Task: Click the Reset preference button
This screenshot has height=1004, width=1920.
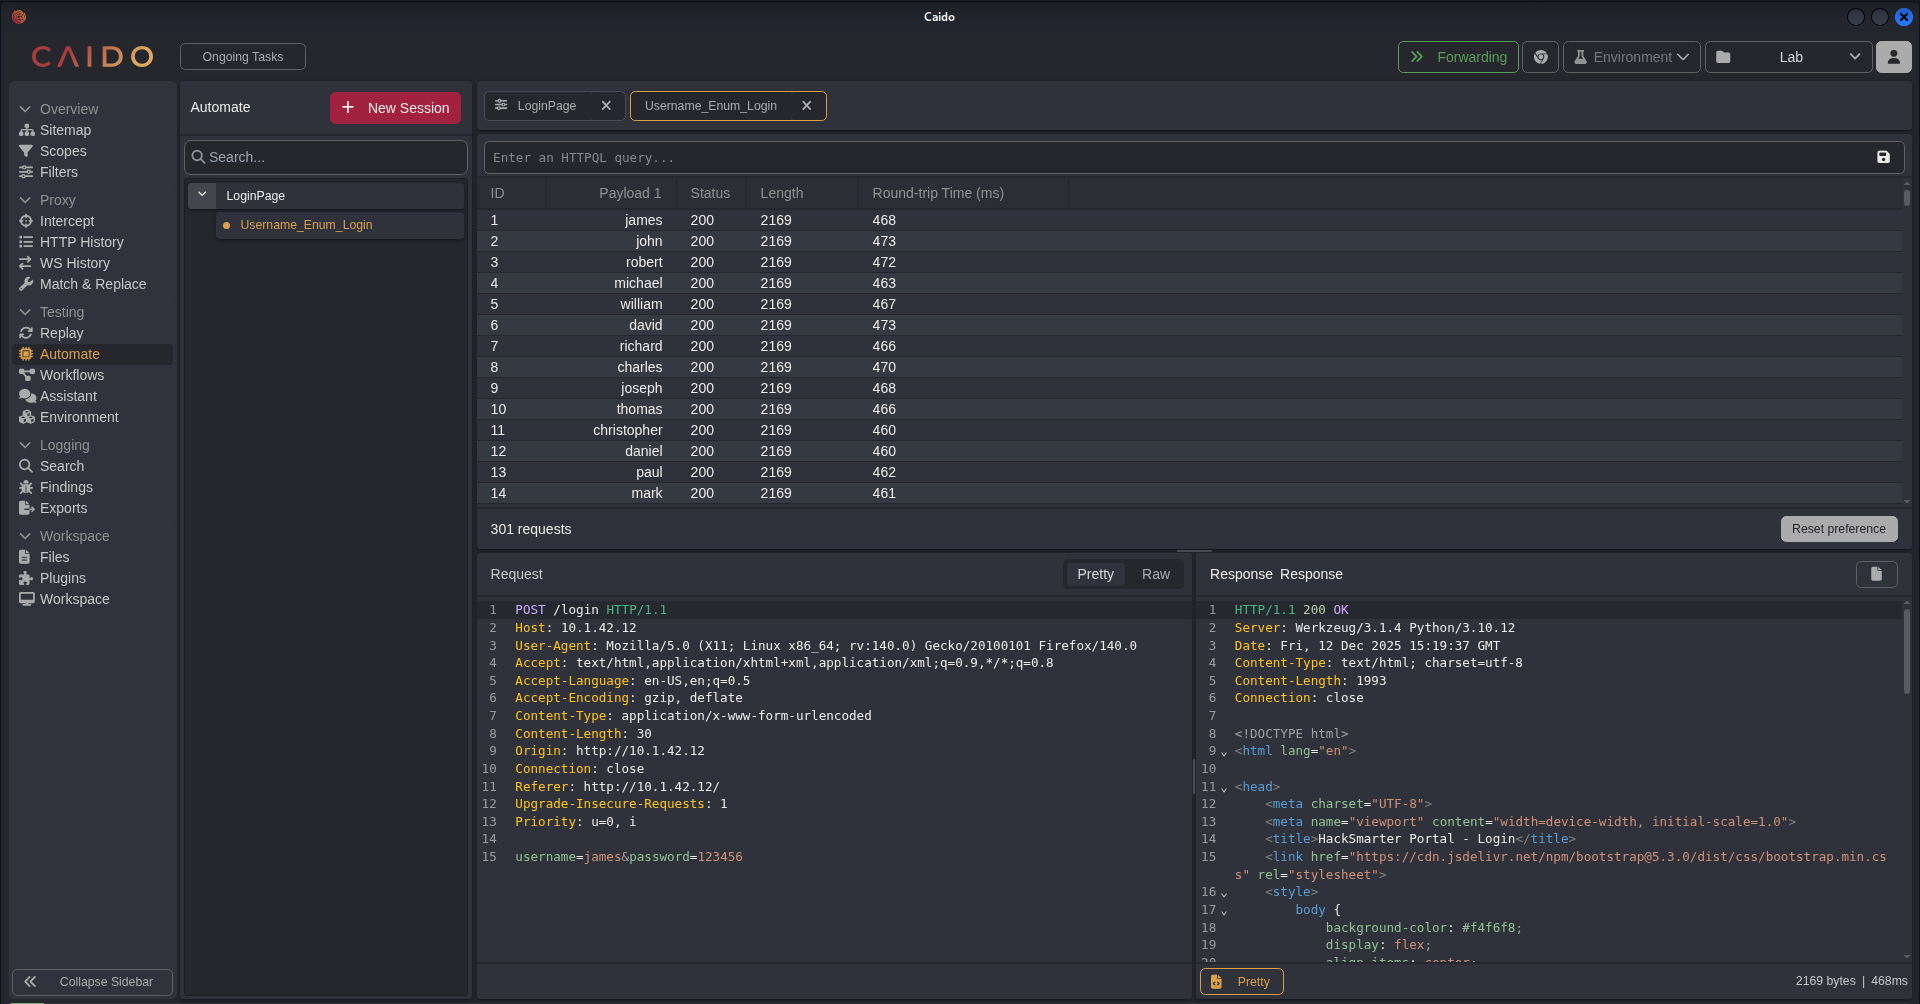Action: pyautogui.click(x=1838, y=529)
